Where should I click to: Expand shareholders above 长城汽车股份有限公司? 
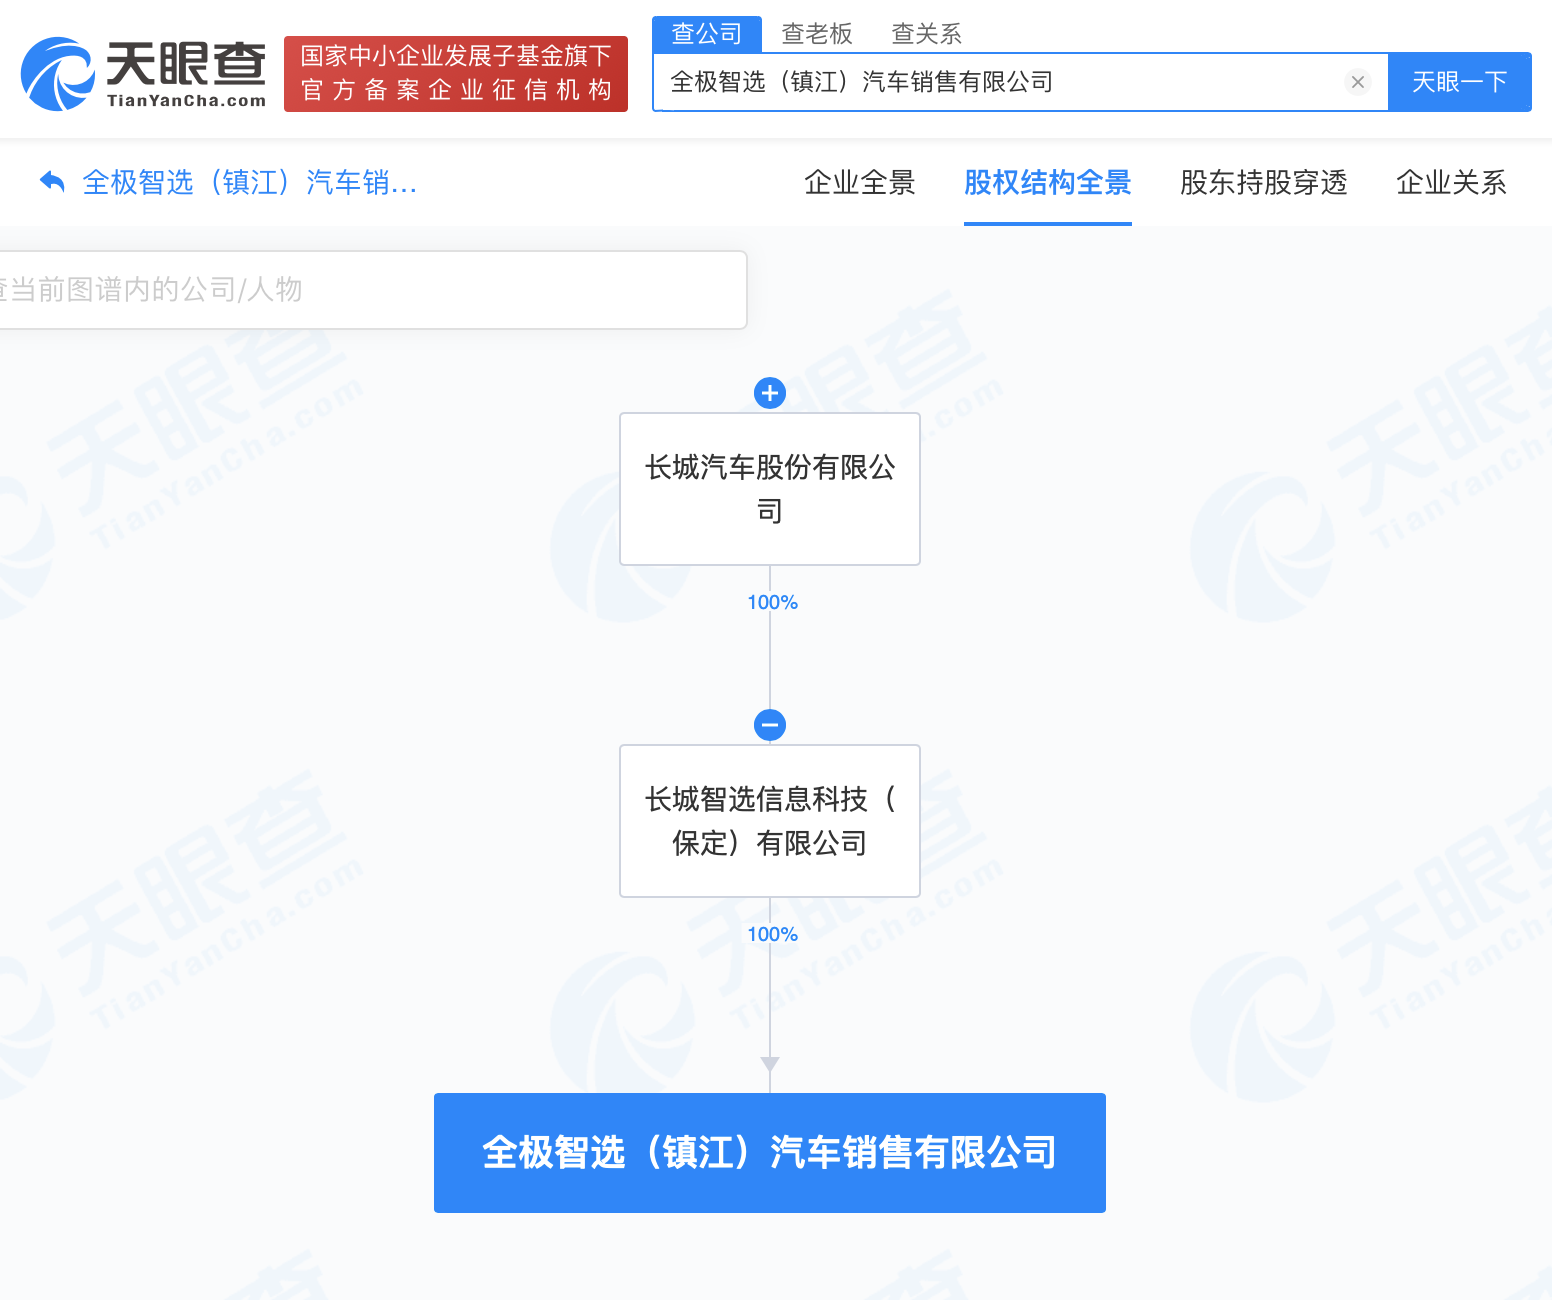tap(770, 393)
